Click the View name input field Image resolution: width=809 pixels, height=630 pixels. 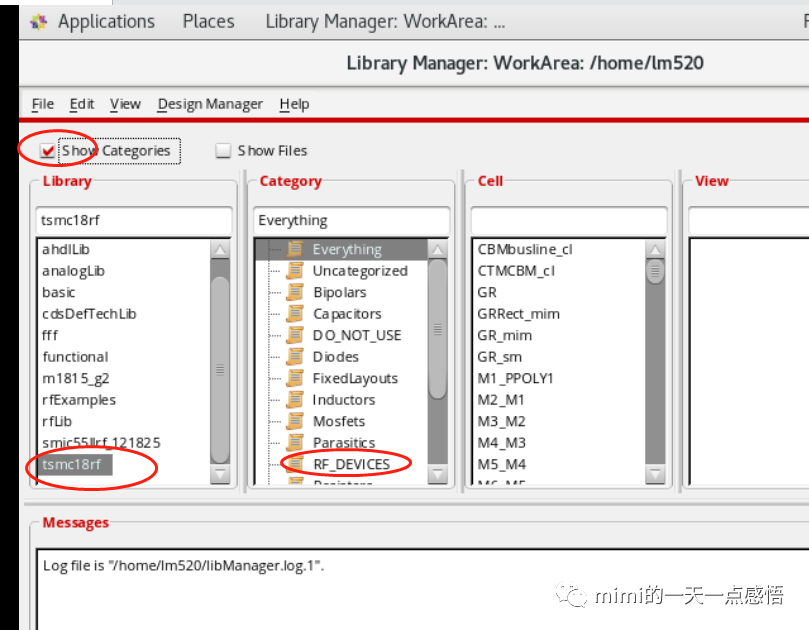click(x=749, y=220)
